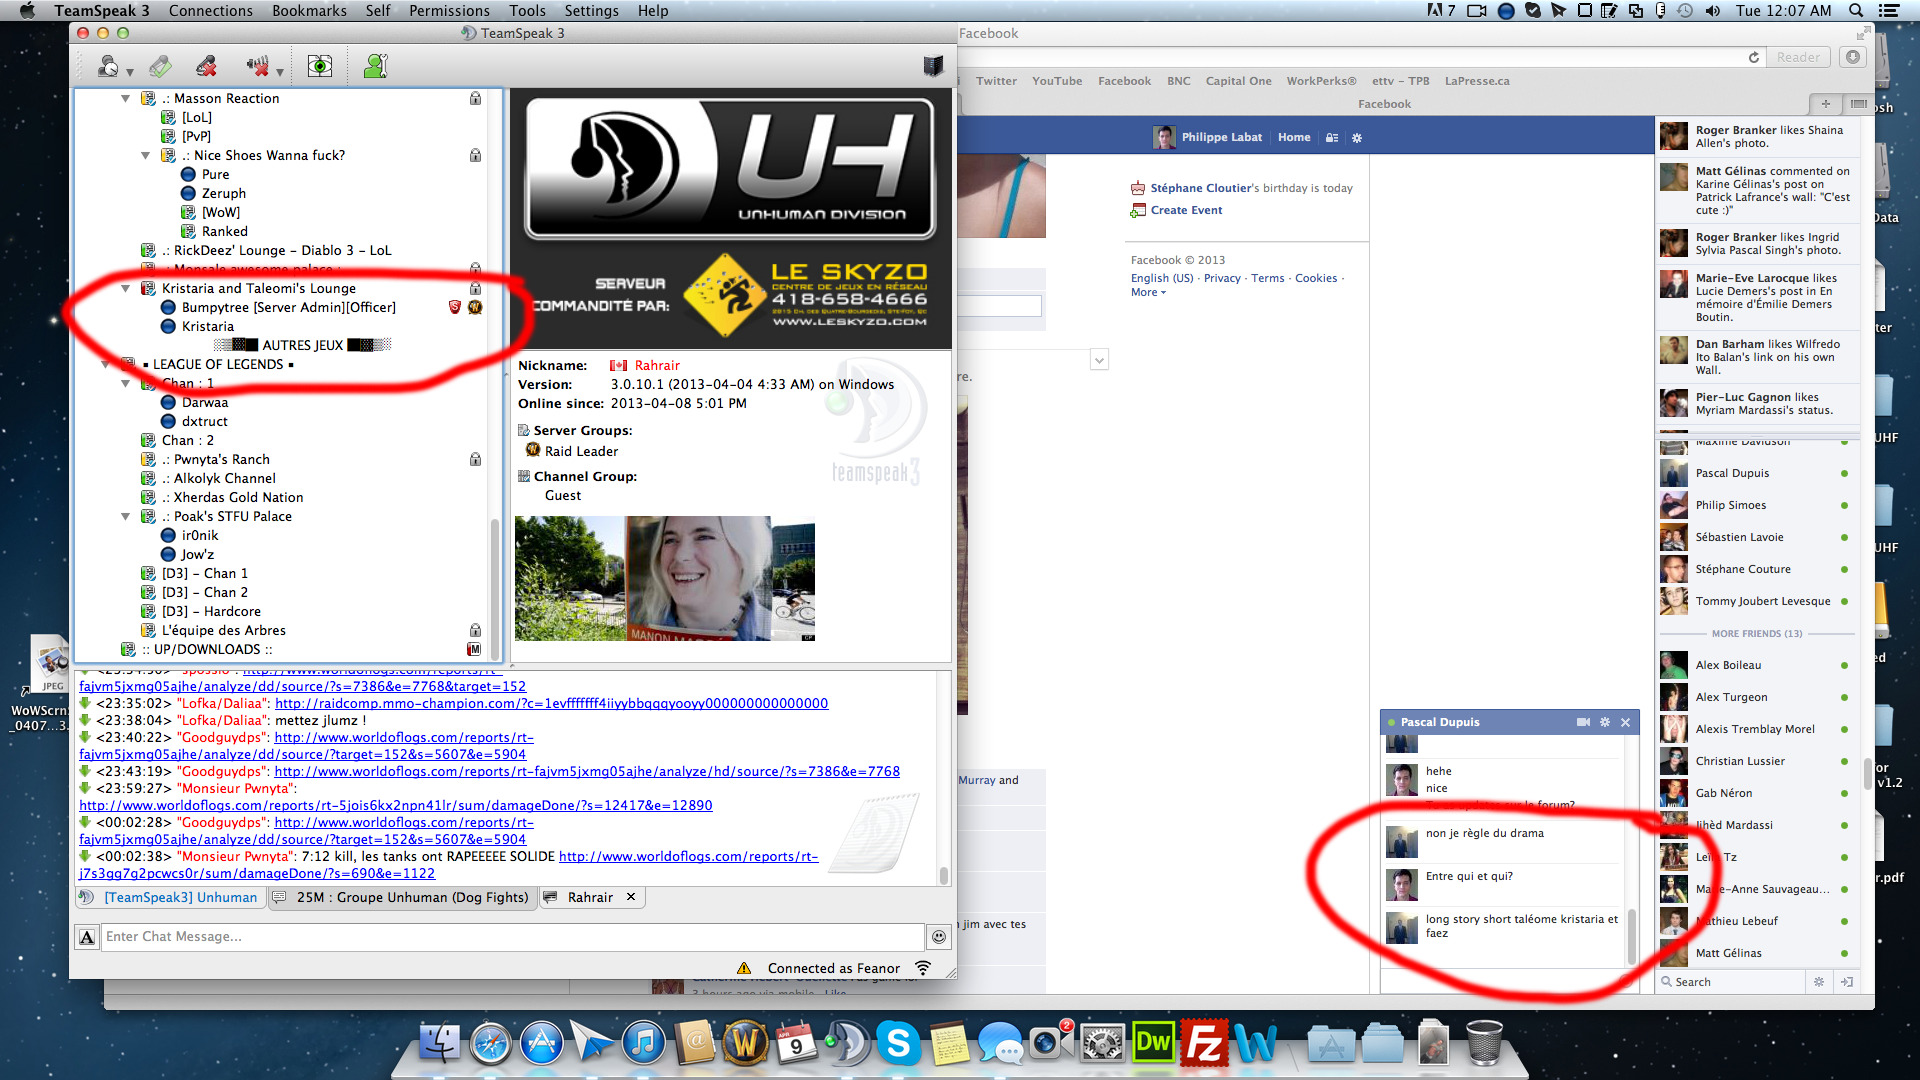The height and width of the screenshot is (1080, 1920).
Task: Click the chat log scrollbar
Action: pyautogui.click(x=943, y=875)
